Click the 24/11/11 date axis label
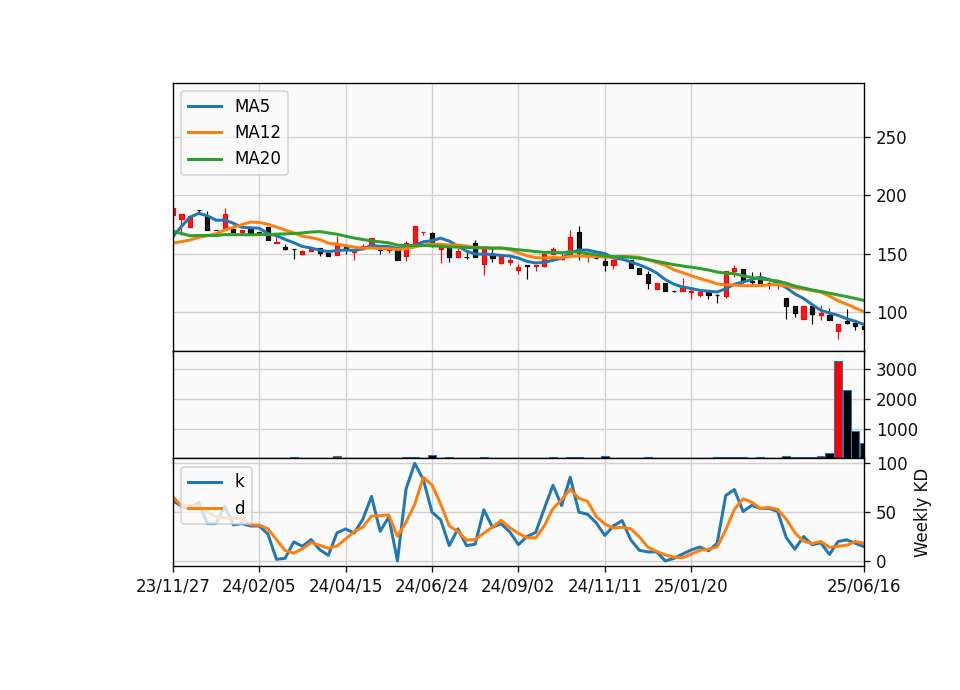 coord(604,586)
